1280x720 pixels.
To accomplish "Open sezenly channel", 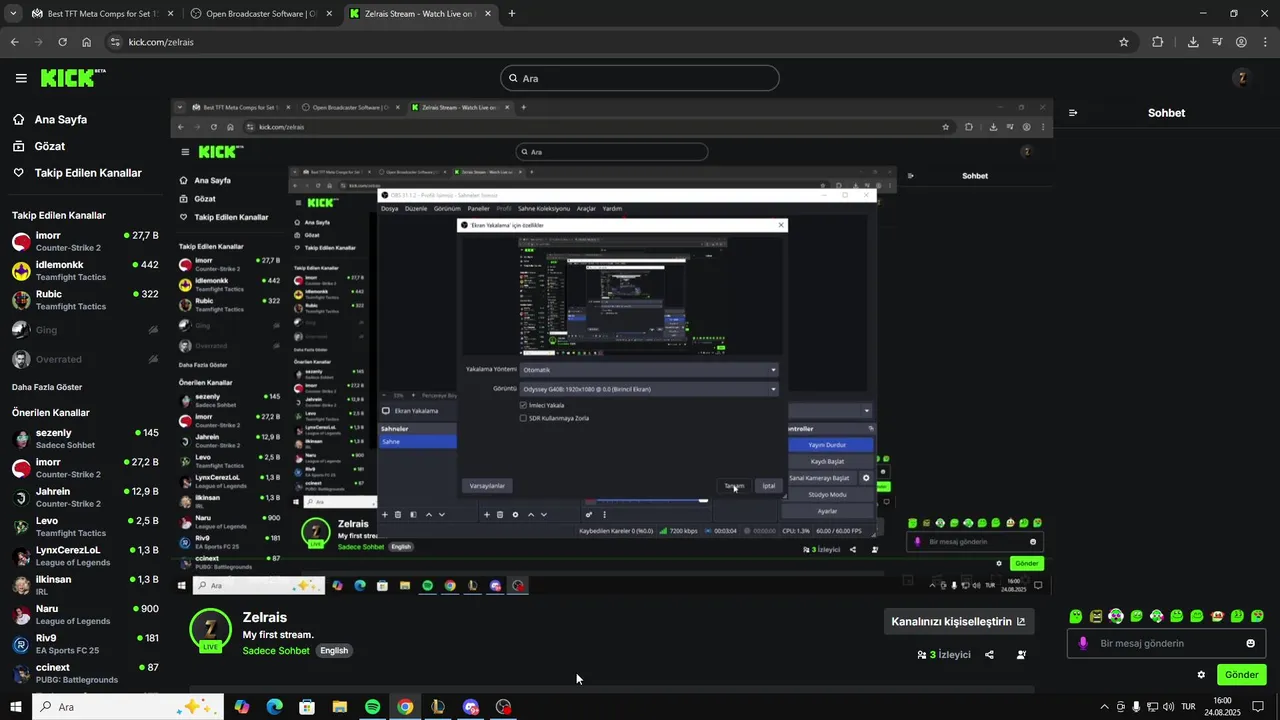I will pos(85,439).
